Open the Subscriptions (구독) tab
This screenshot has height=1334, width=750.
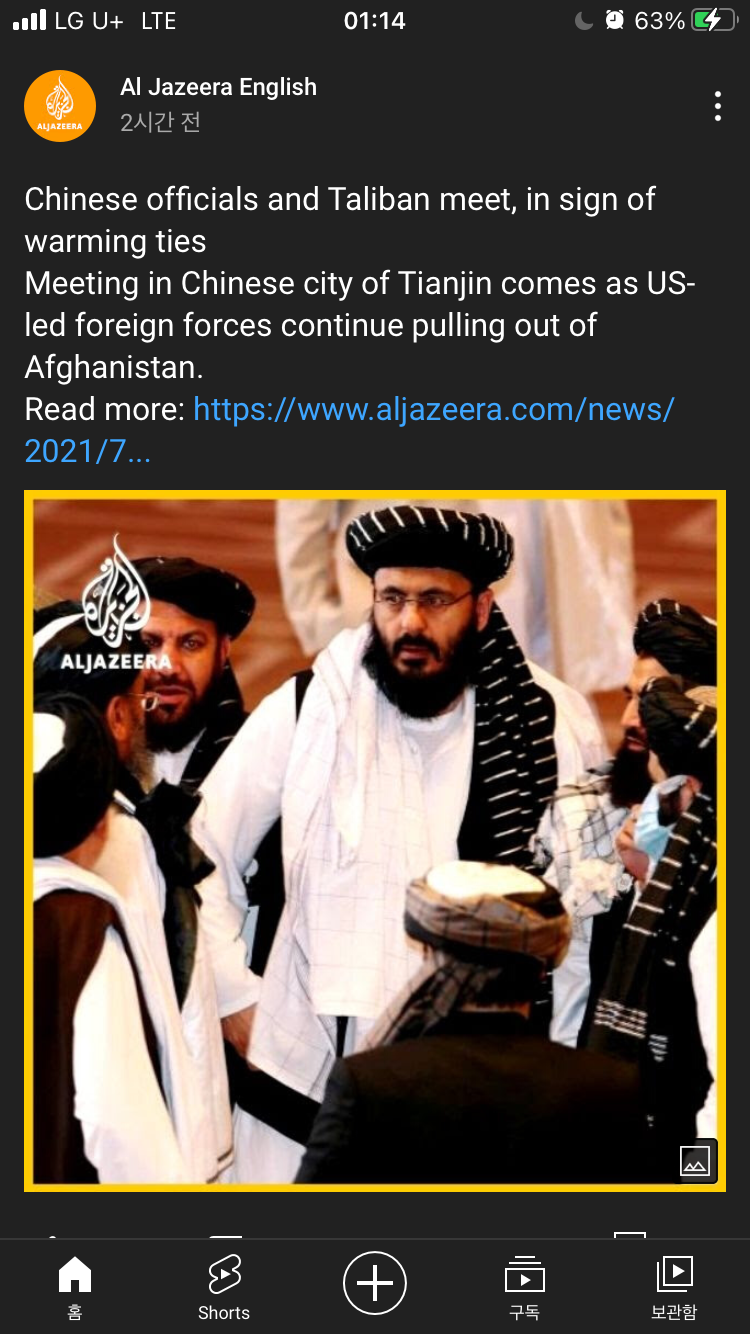click(x=525, y=1288)
